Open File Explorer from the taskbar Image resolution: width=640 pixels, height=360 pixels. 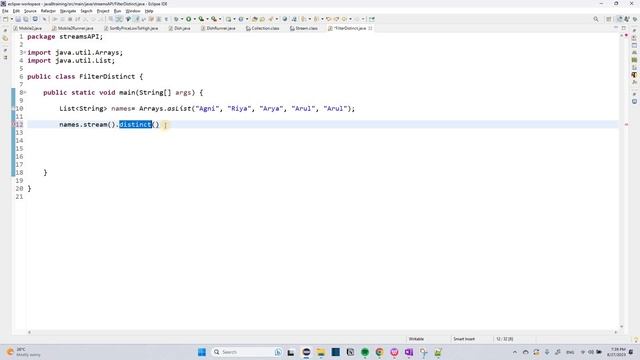321,352
